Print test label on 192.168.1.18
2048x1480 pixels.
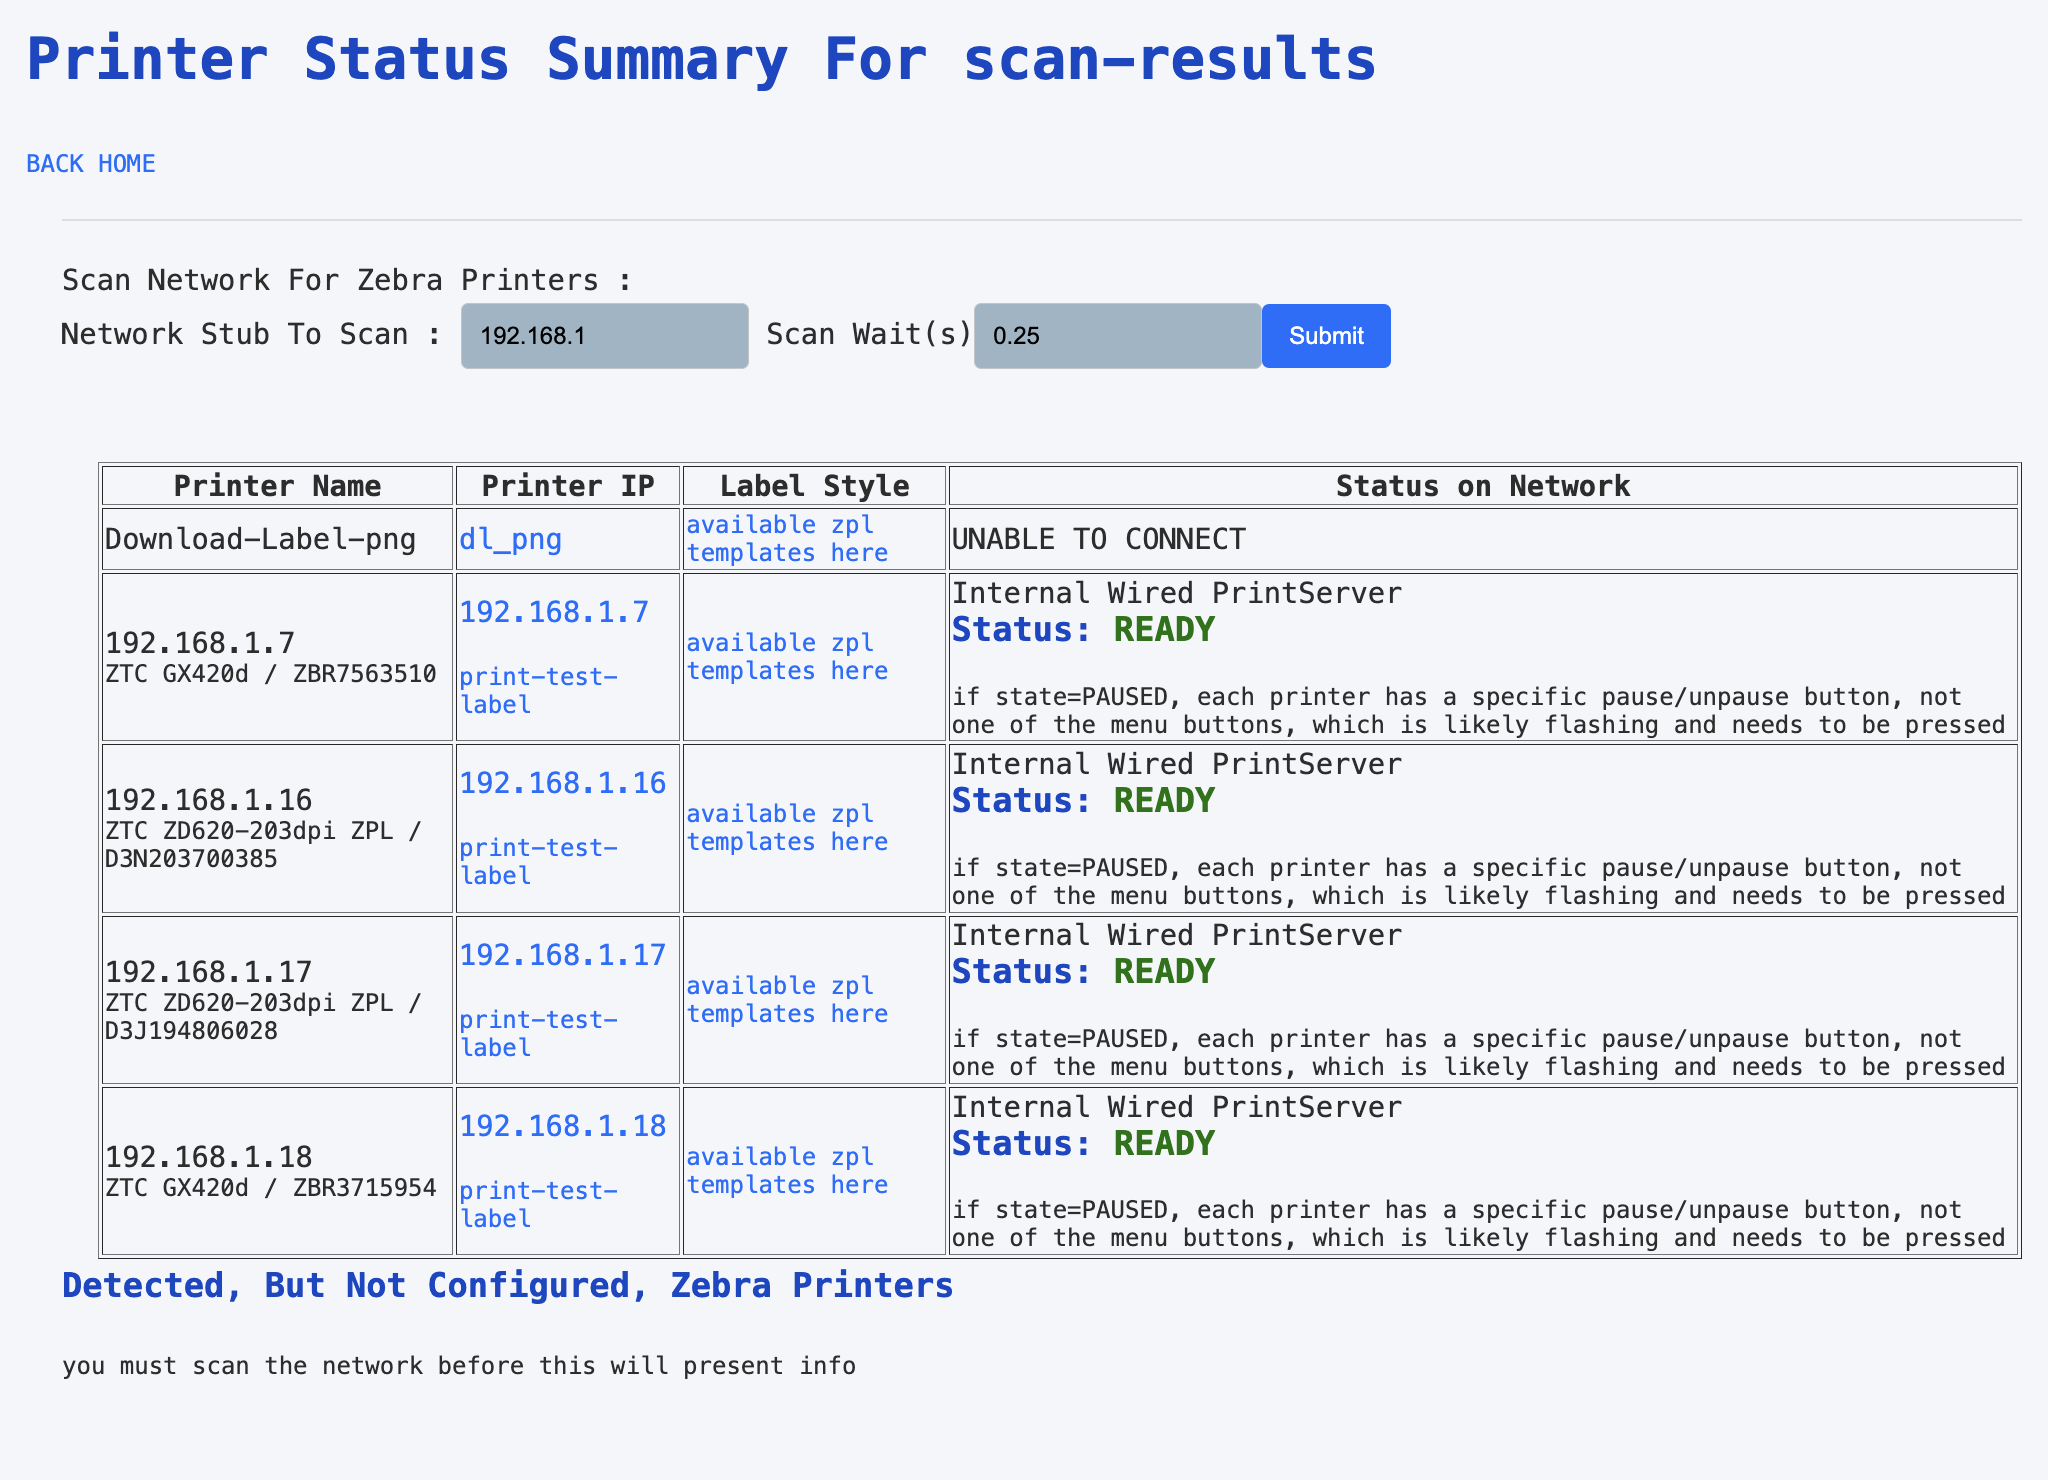tap(538, 1204)
